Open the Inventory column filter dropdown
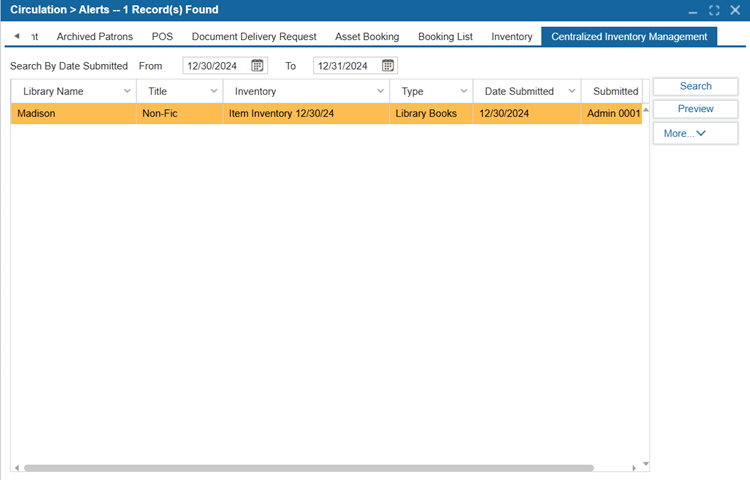 tap(380, 91)
